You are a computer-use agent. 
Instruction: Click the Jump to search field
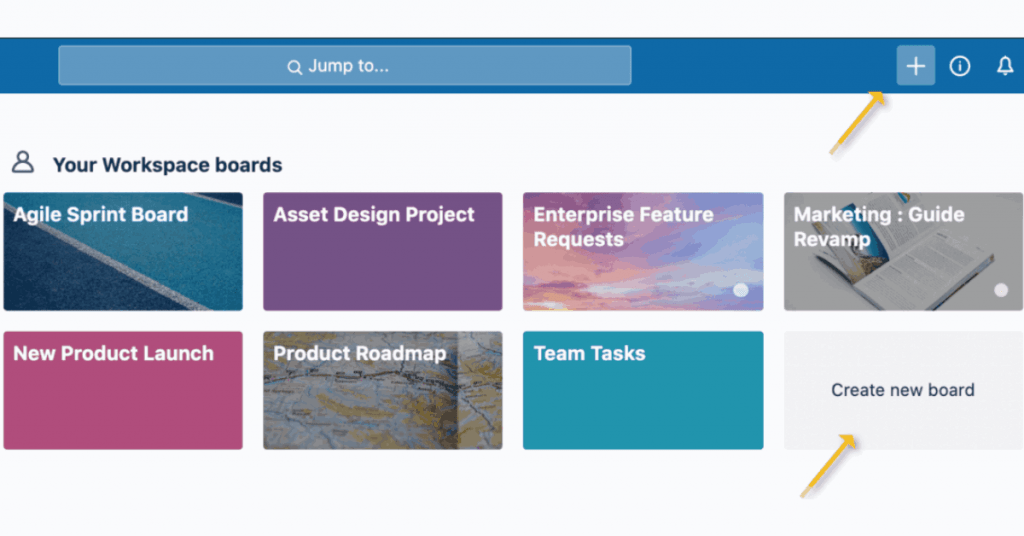(345, 65)
